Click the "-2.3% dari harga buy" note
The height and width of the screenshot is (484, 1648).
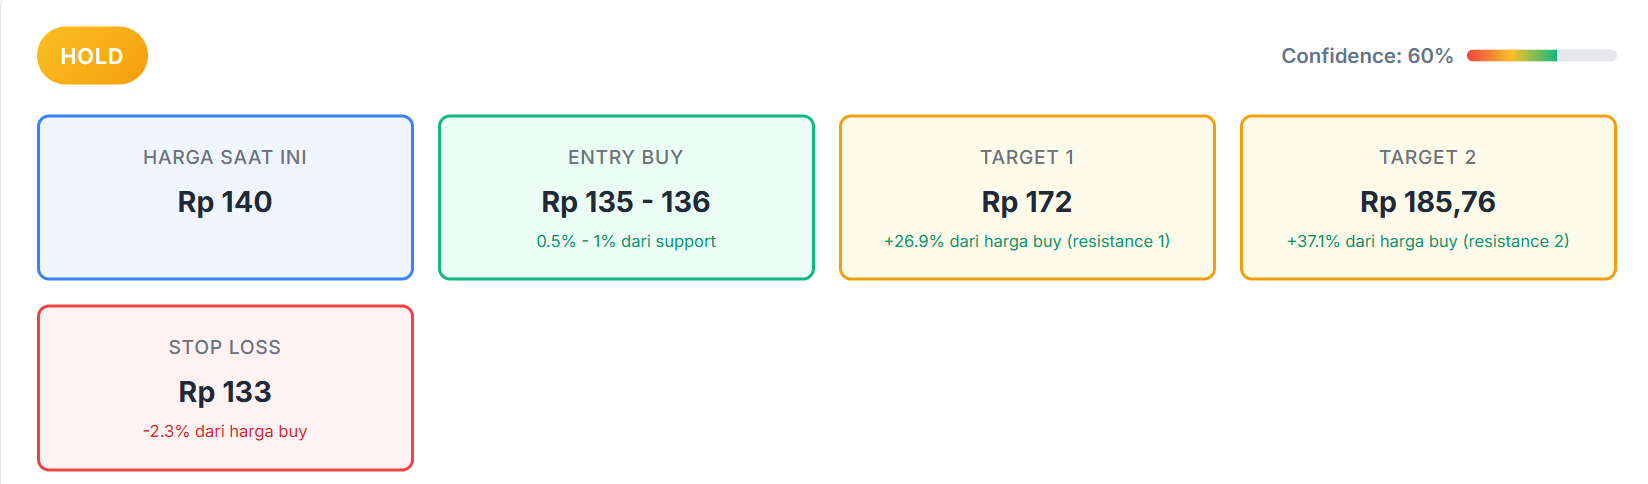click(225, 431)
